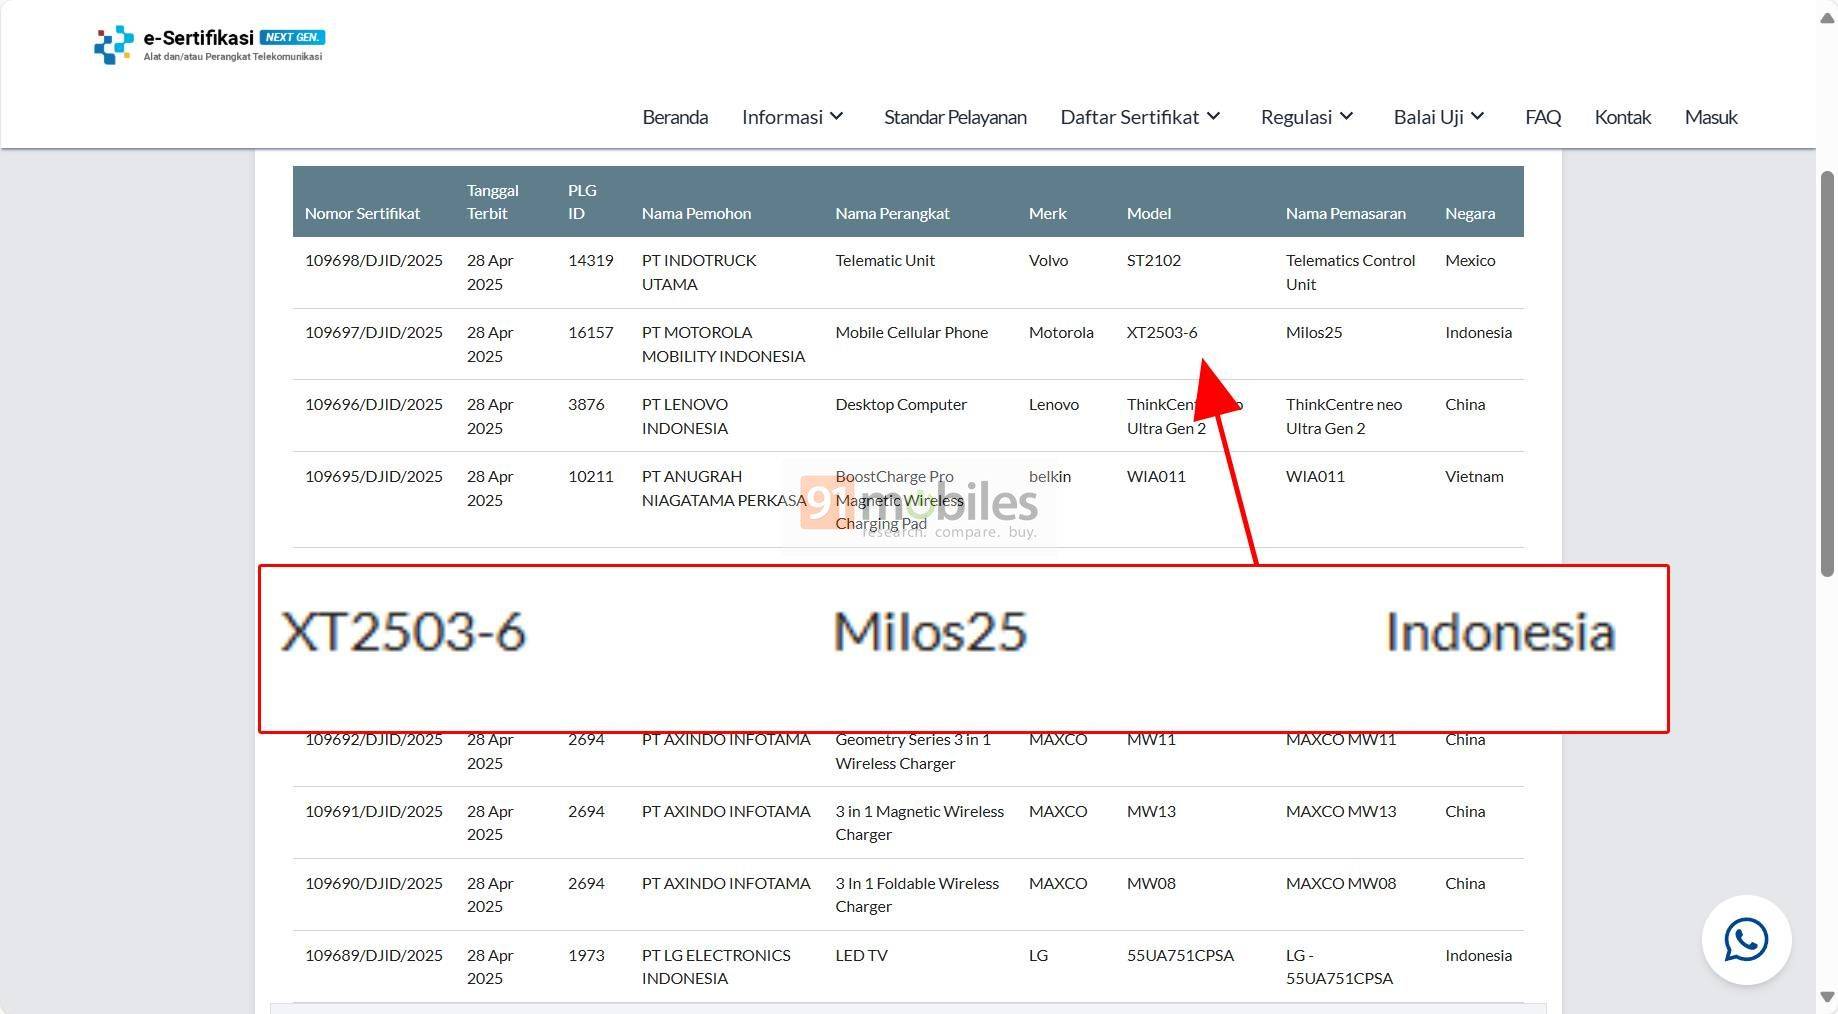Click the PLG ID column header
This screenshot has width=1838, height=1014.
[582, 202]
